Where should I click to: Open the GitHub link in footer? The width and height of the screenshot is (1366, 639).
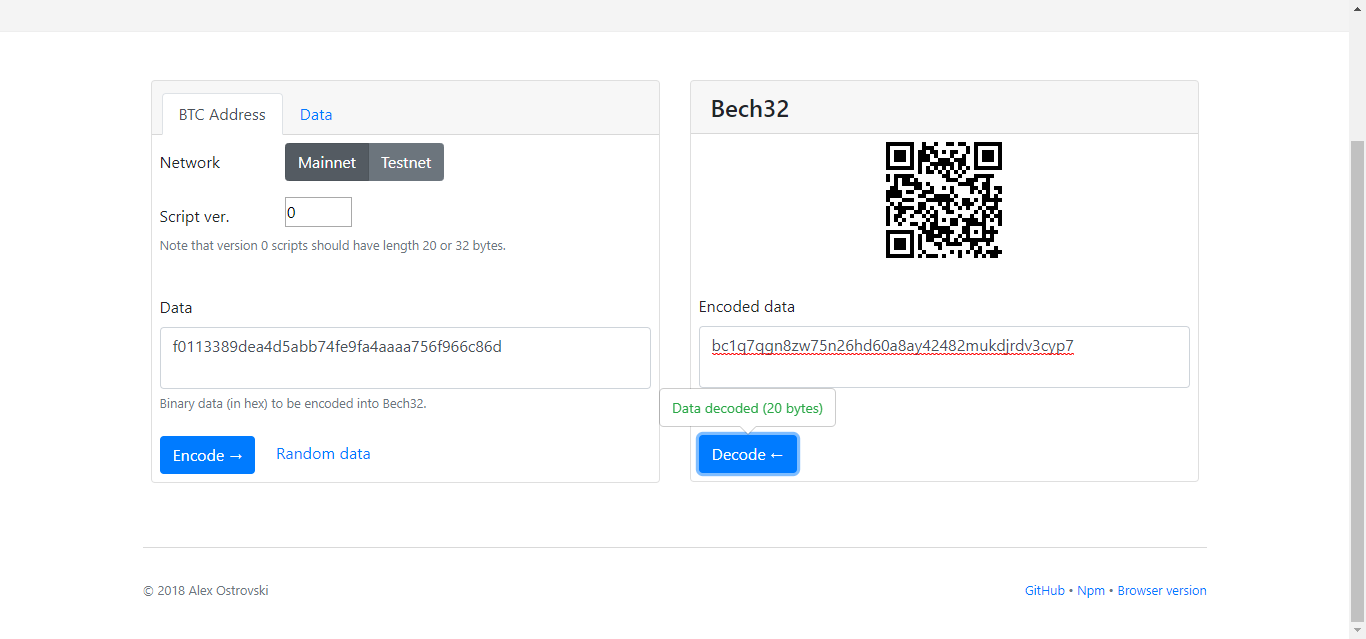click(1045, 591)
